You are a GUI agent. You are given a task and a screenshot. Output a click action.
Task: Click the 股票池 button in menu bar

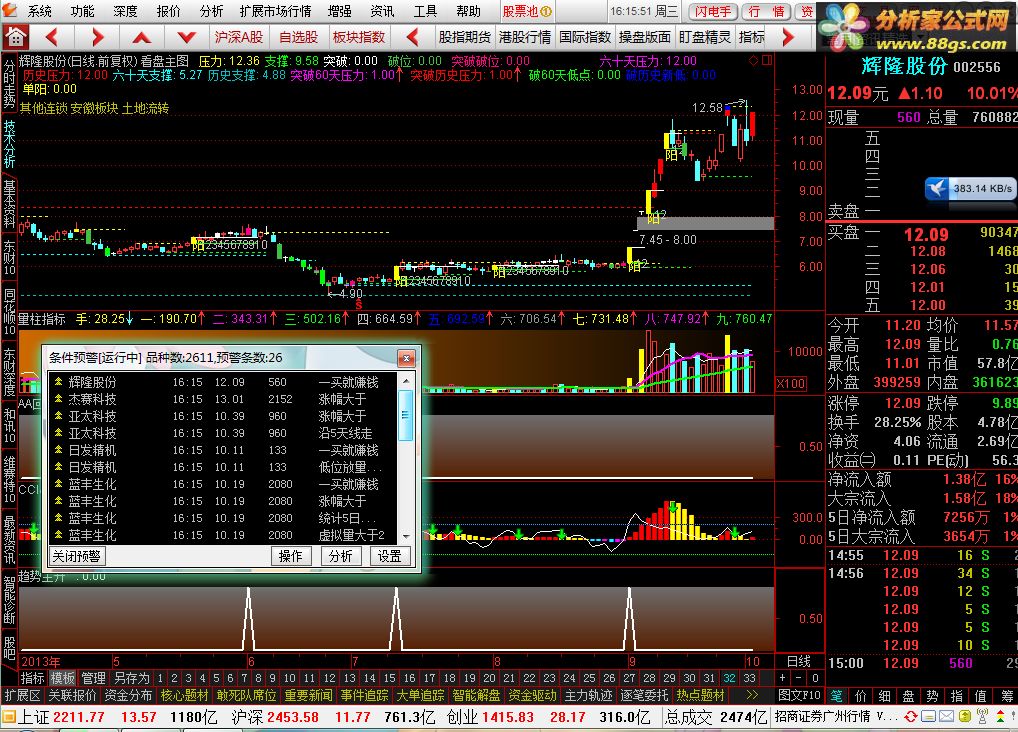click(x=527, y=11)
